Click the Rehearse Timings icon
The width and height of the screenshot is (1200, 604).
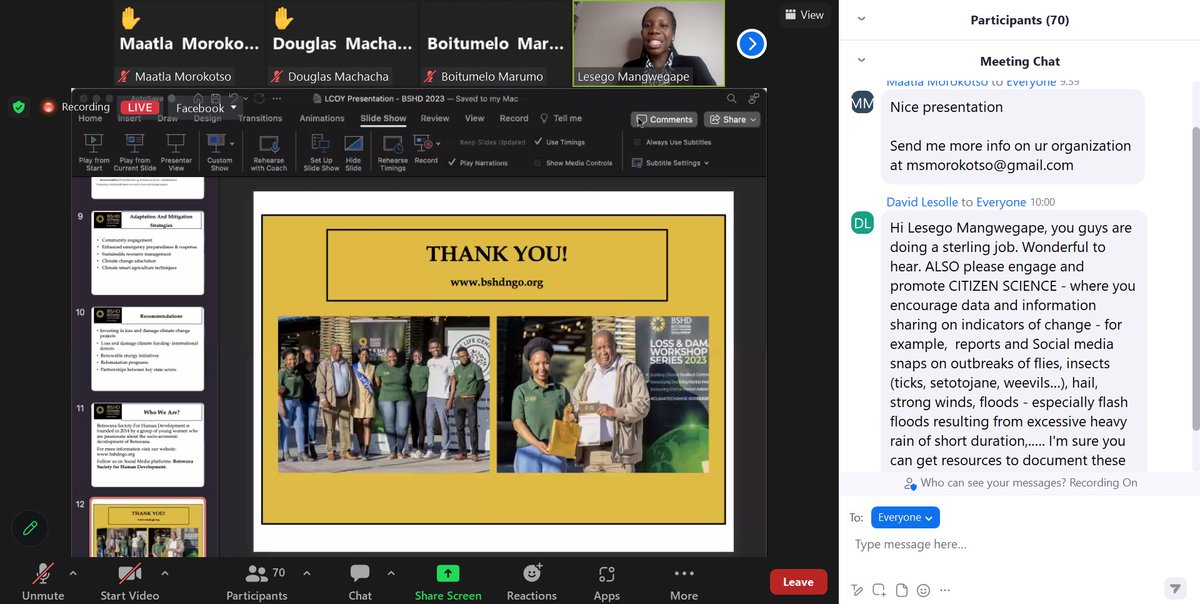pos(392,143)
